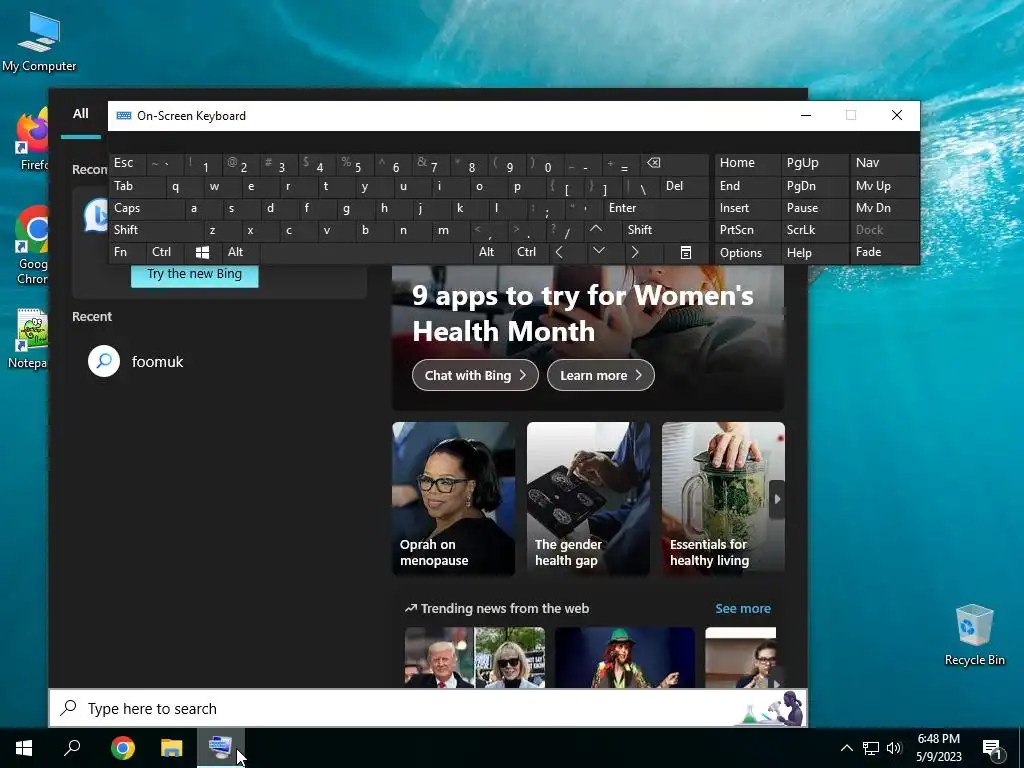1024x768 pixels.
Task: Click the Enter key on keyboard
Action: pos(656,208)
